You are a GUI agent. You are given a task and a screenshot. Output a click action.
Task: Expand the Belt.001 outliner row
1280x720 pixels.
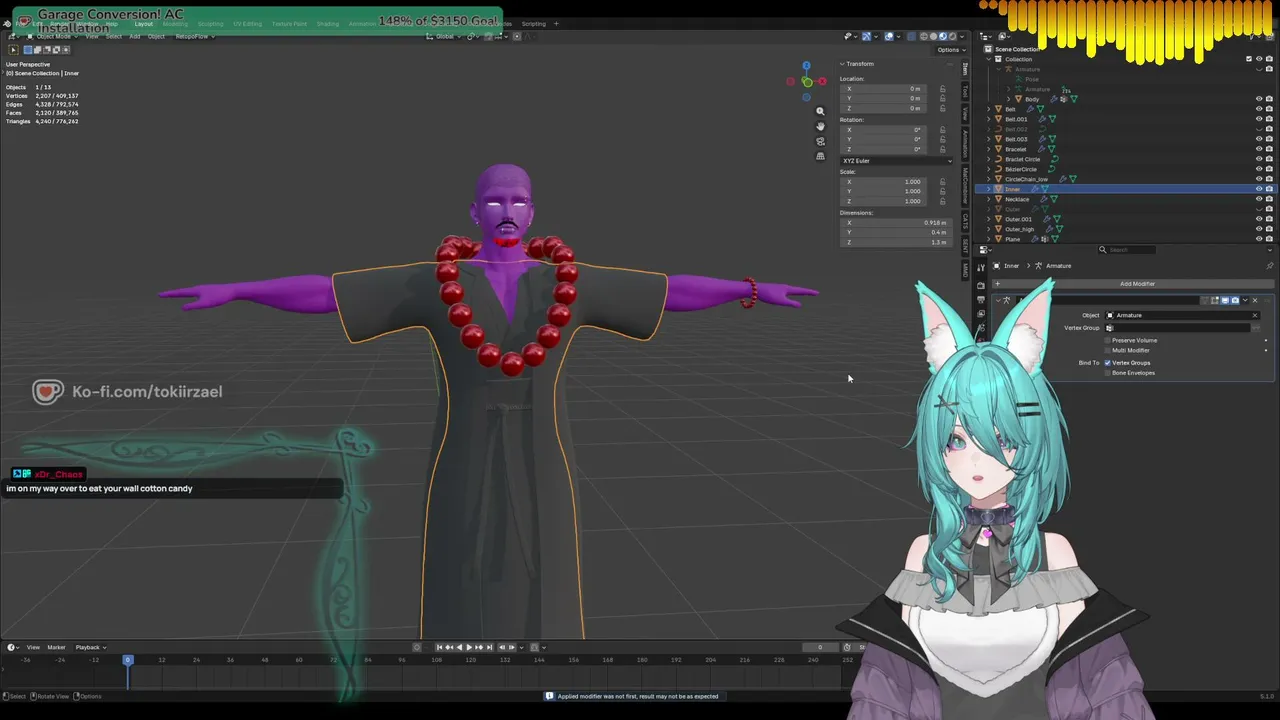pyautogui.click(x=989, y=119)
